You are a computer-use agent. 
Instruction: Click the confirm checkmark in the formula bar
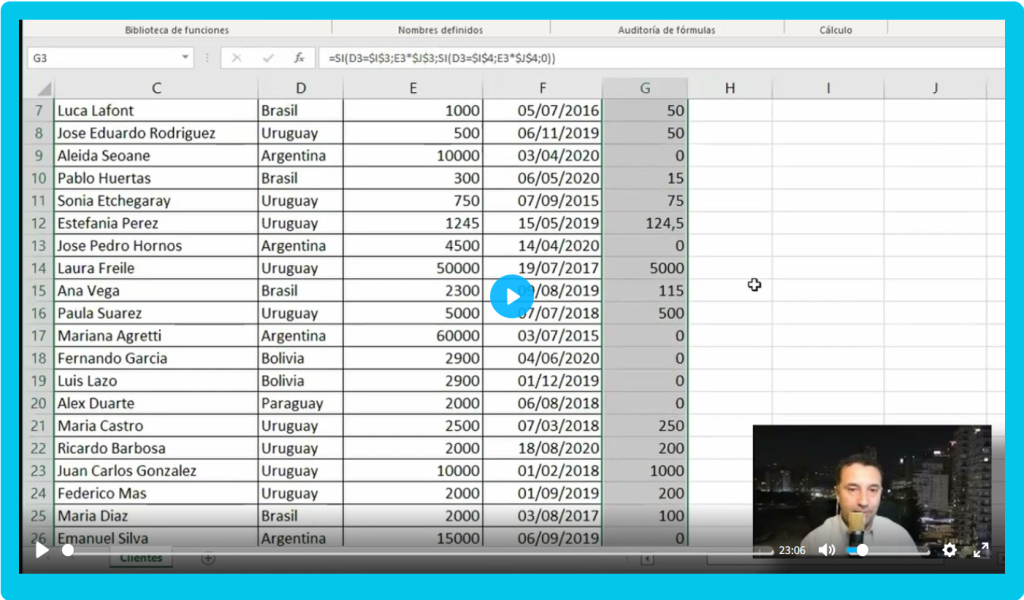click(268, 58)
